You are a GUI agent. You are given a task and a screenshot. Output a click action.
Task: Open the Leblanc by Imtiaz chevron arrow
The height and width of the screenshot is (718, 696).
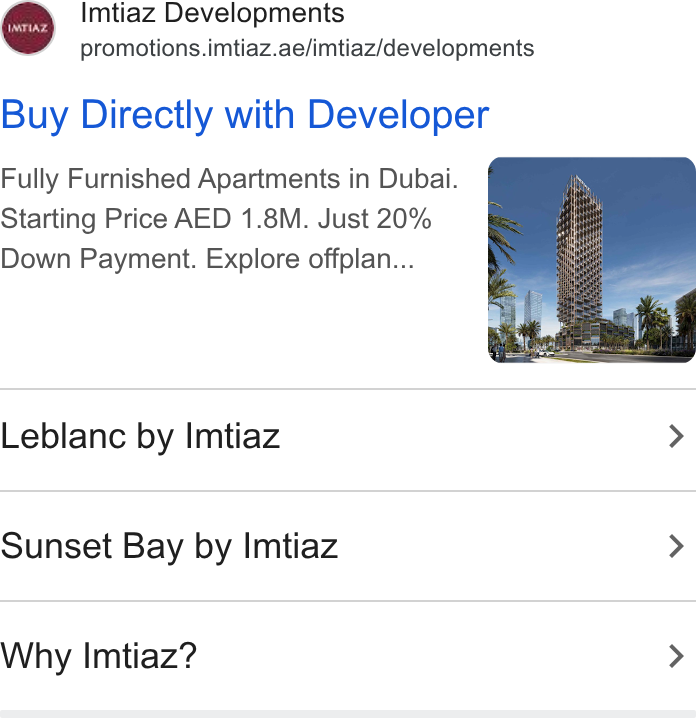click(x=676, y=436)
